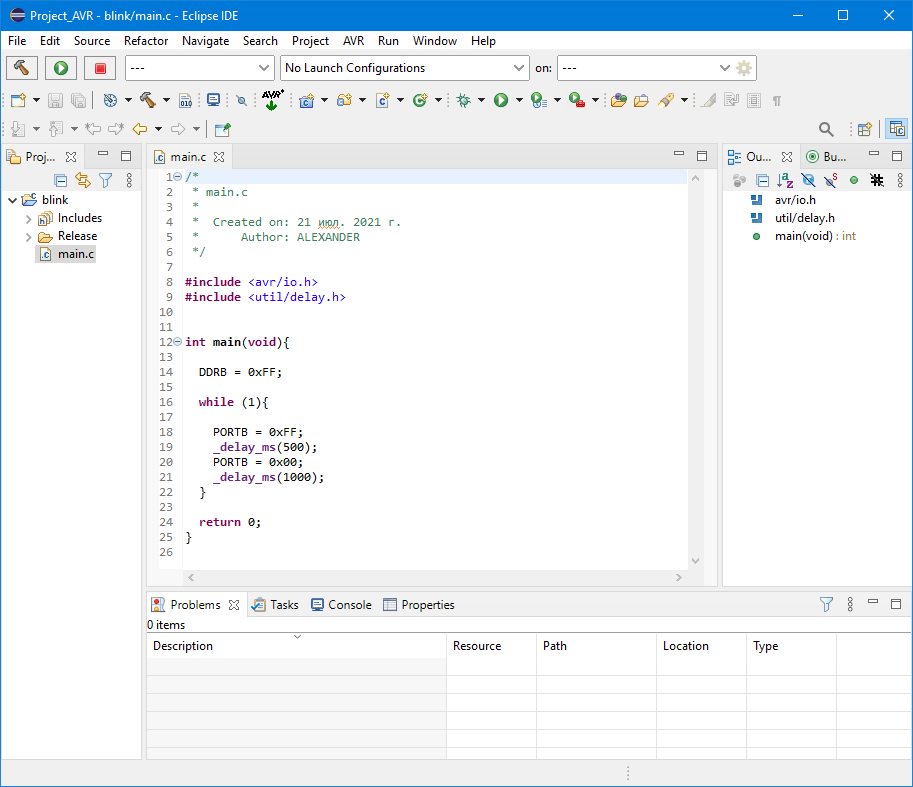Screen dimensions: 913x787
Task: Open the Refactor menu
Action: (146, 41)
